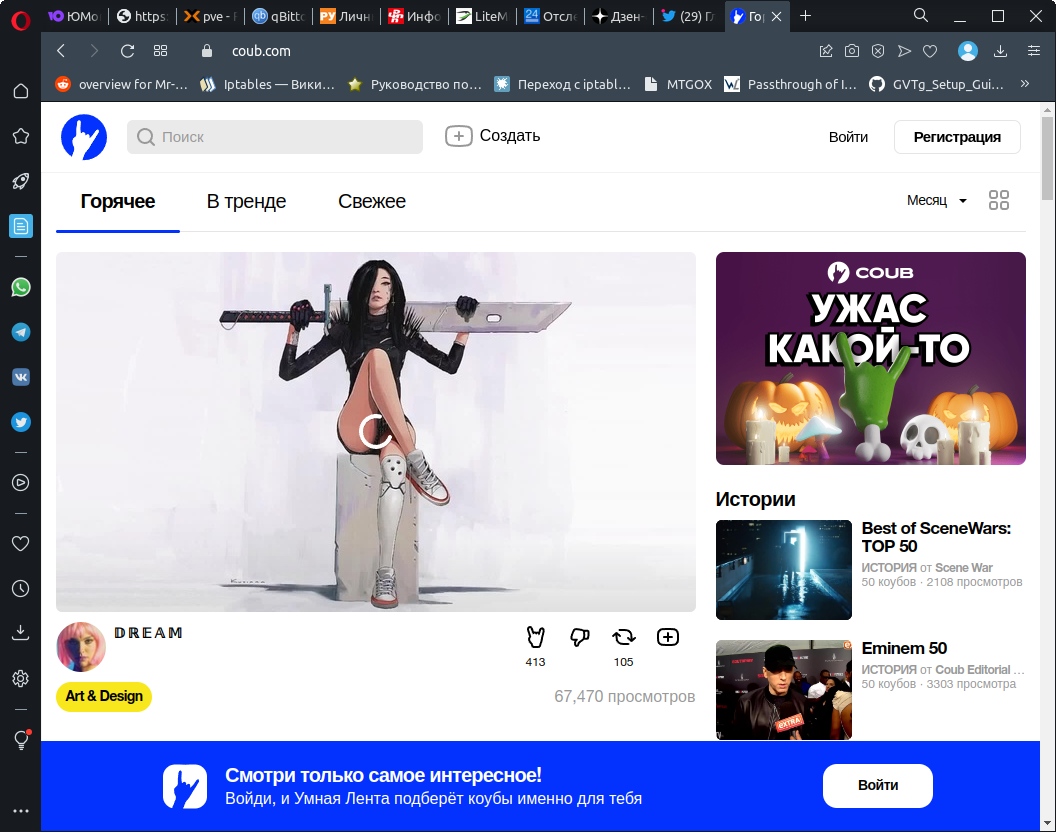Click inside the 'Поиск' search field
The image size is (1056, 832).
pos(274,136)
